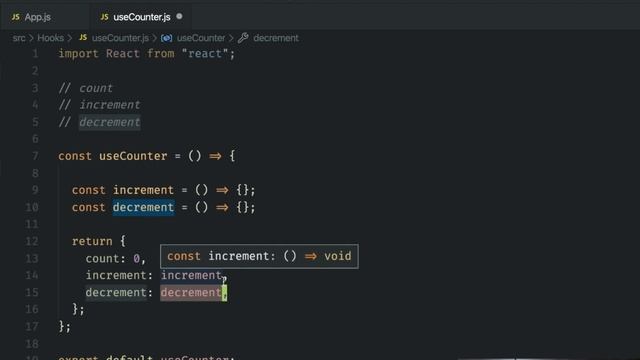The width and height of the screenshot is (640, 360).
Task: Open the src breadcrumb folder
Action: pos(19,38)
